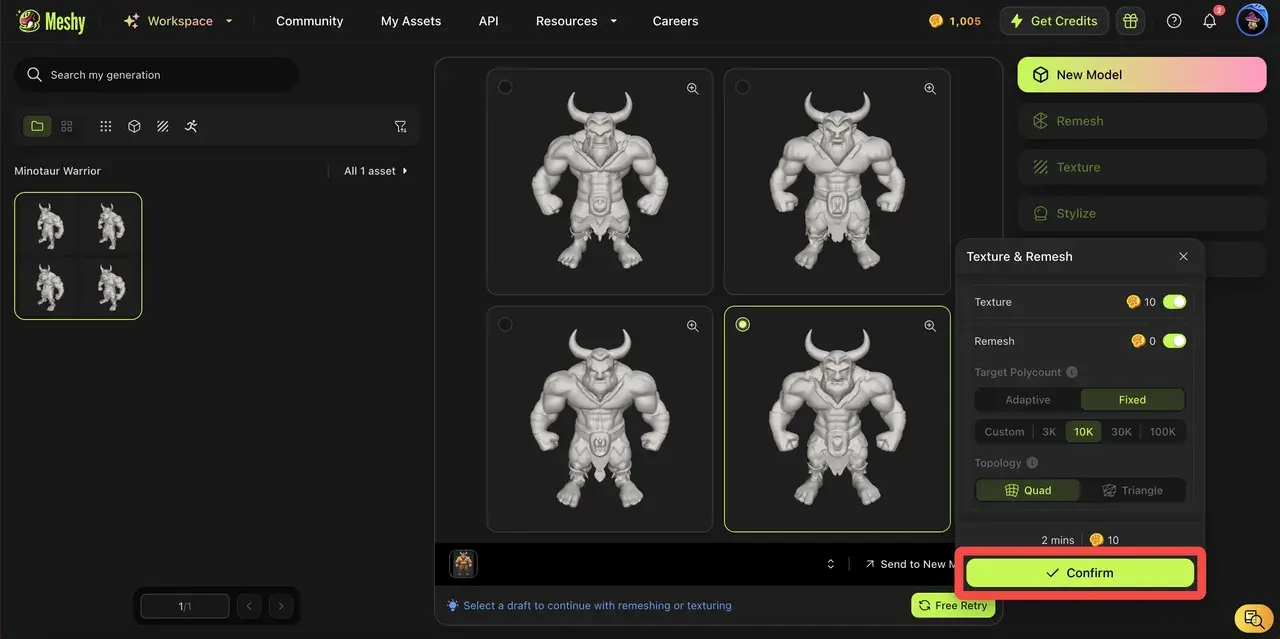Go to the Community page

point(309,21)
